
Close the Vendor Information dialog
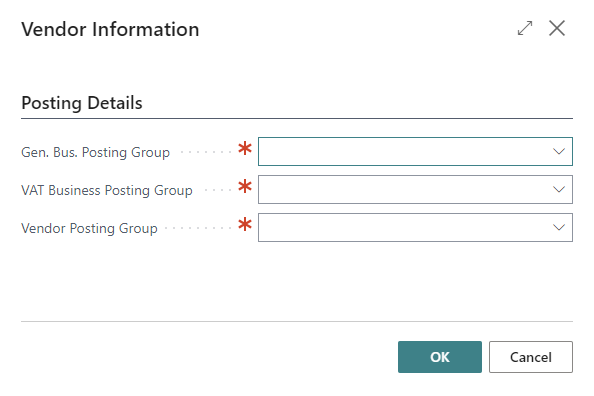(557, 28)
